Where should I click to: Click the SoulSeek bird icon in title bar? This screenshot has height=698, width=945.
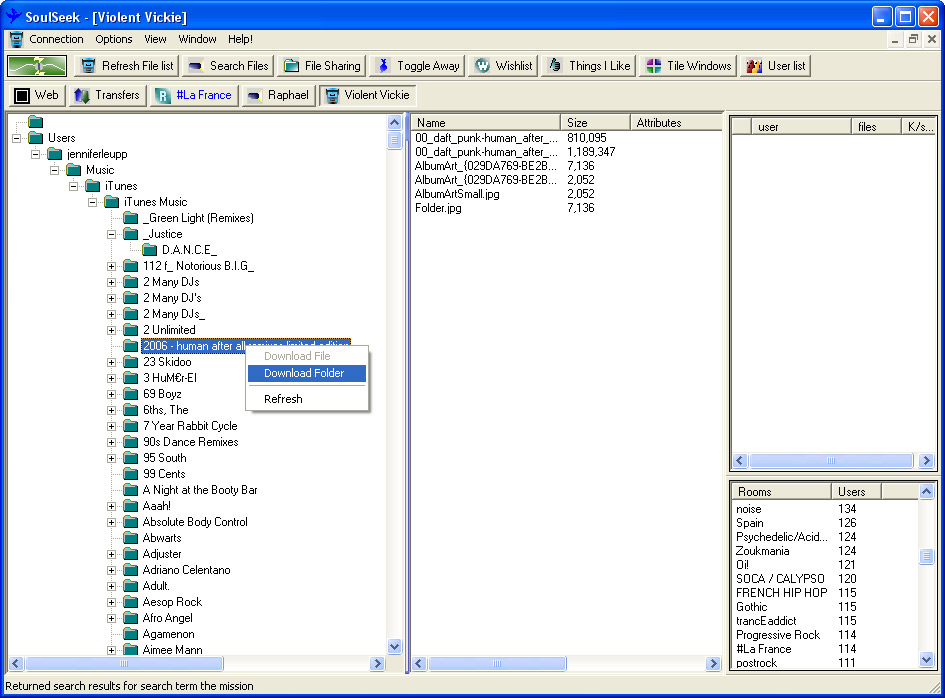tap(13, 16)
